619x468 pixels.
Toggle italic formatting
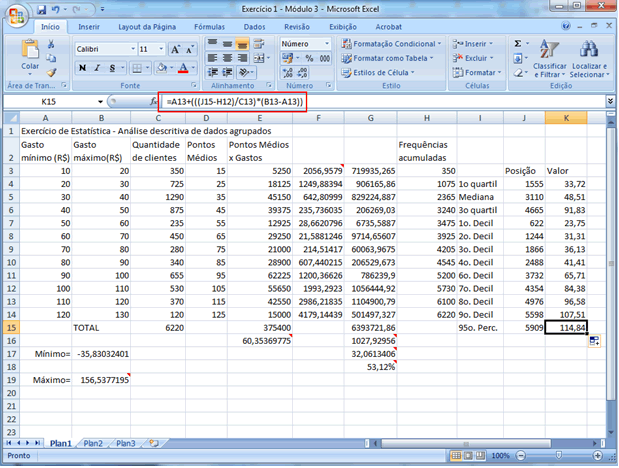tap(96, 68)
